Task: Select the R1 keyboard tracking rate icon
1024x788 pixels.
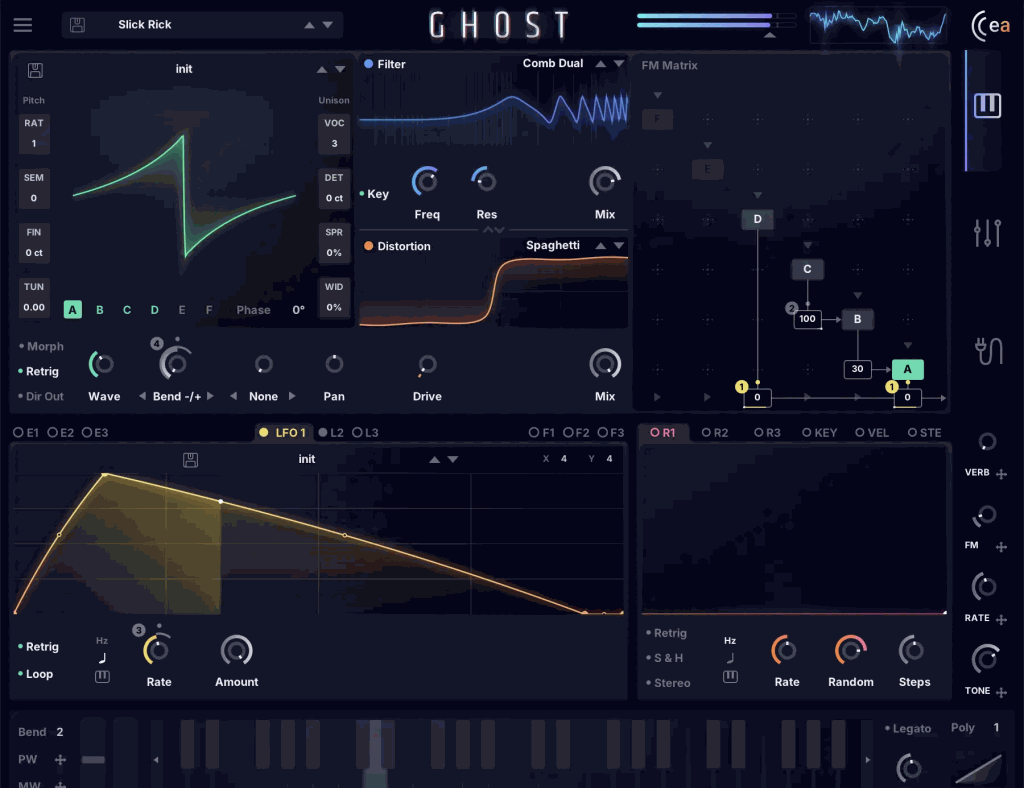Action: click(730, 676)
